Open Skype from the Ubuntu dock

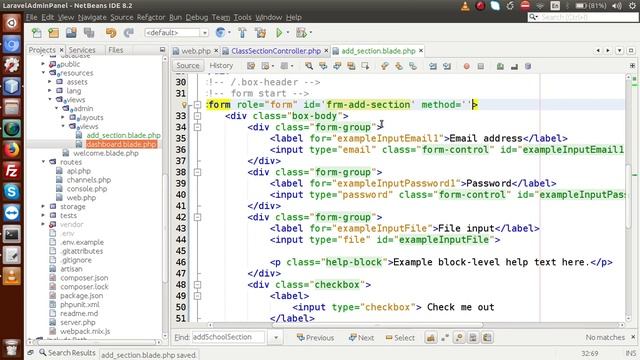11,192
